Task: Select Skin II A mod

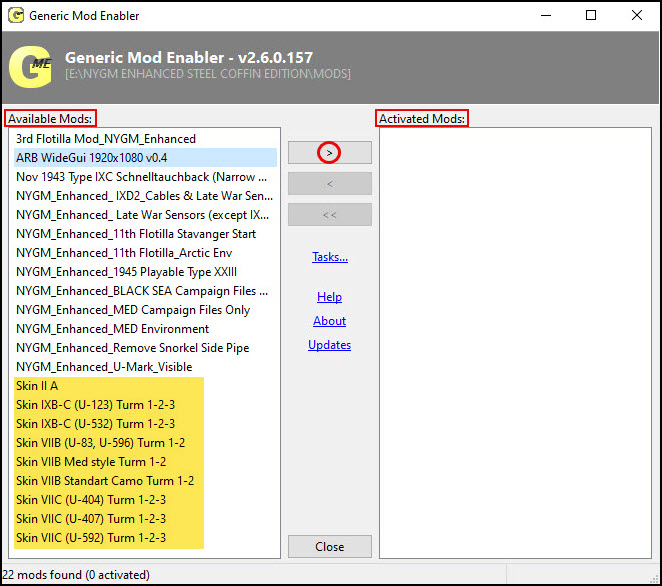Action: click(145, 385)
